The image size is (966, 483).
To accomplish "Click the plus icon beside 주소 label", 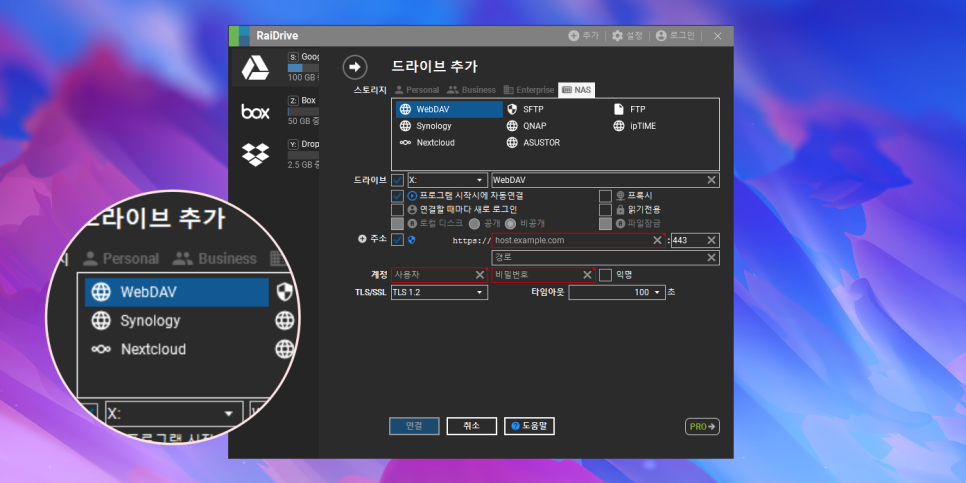I will (362, 239).
